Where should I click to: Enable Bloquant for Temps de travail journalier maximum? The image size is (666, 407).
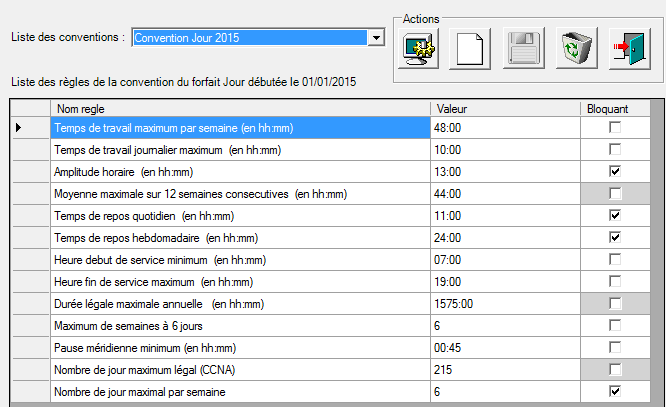click(x=614, y=149)
